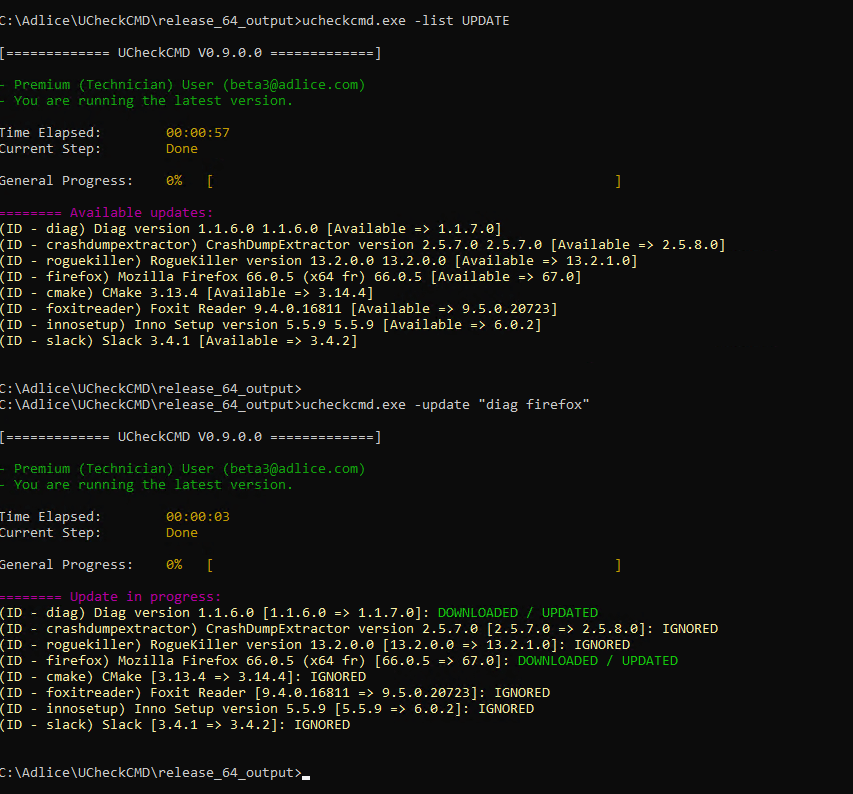The height and width of the screenshot is (794, 853).
Task: Click DOWNLOADED / UPDATED status for Mozilla Firefox
Action: pos(597,661)
